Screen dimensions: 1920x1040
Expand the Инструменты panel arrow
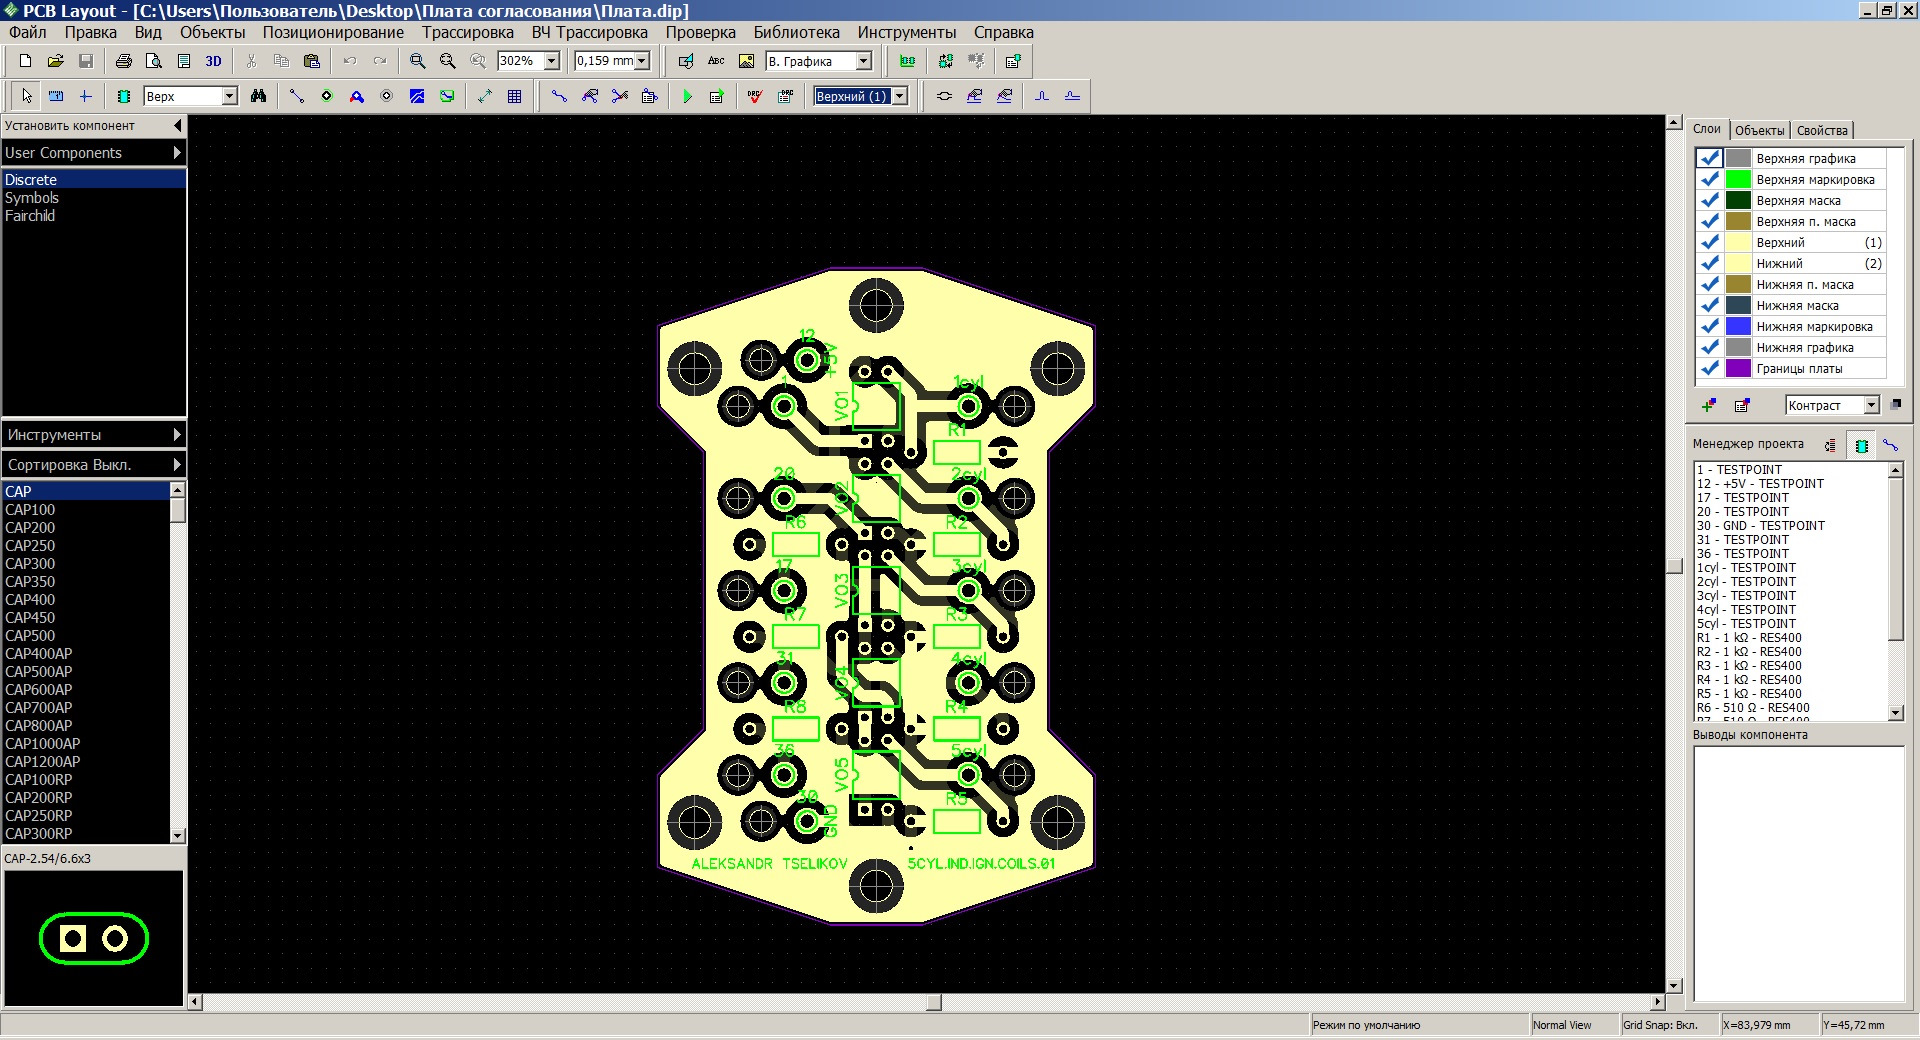[x=177, y=435]
